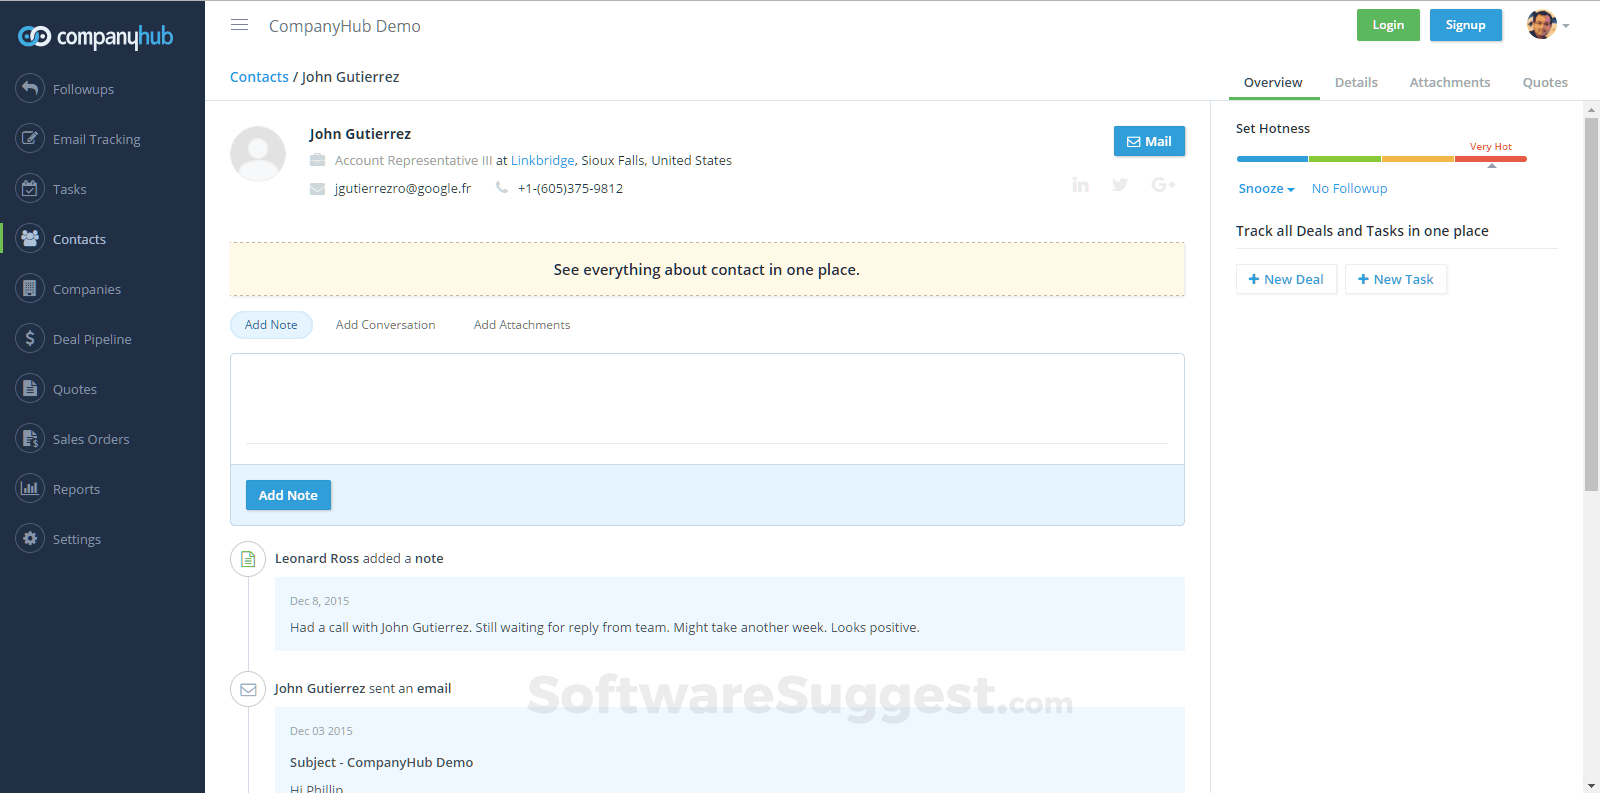
Task: Click John Gutierrez's LinkedIn icon
Action: [x=1080, y=185]
